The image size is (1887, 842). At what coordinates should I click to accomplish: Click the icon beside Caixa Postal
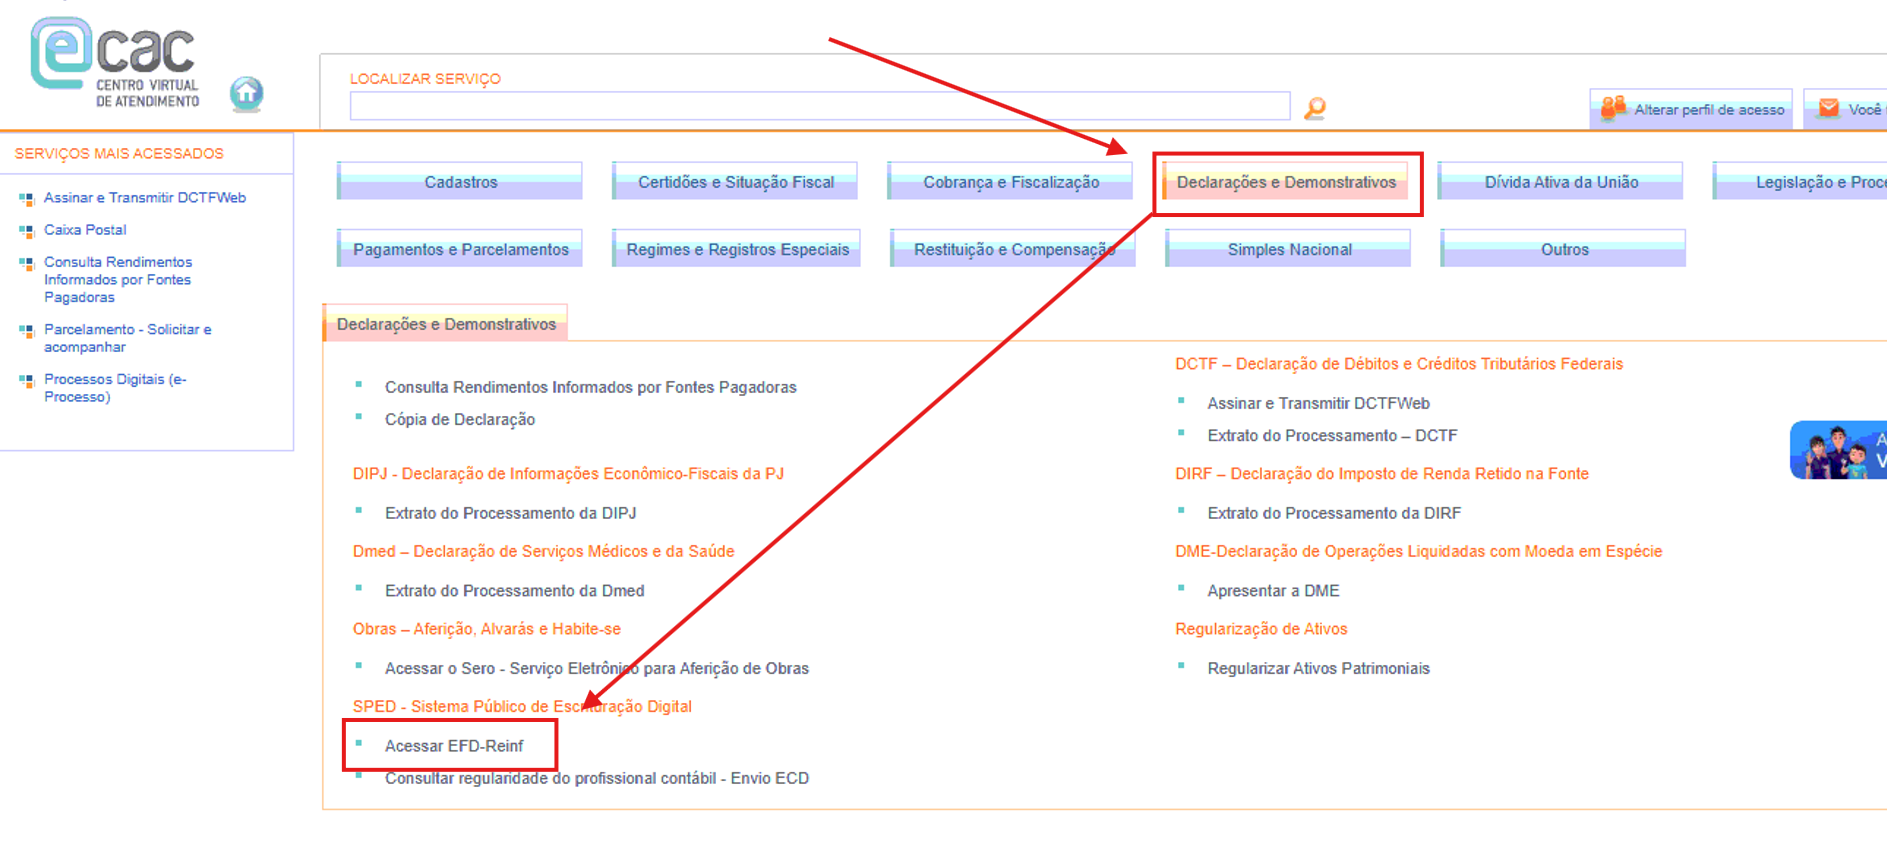point(26,231)
